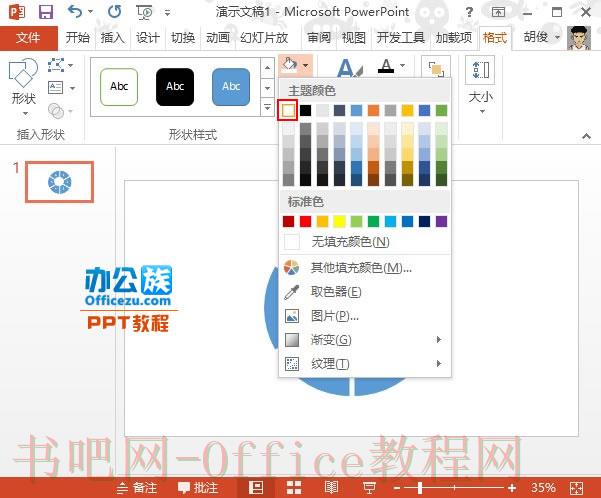Undo the last action
The height and width of the screenshot is (498, 601).
point(75,12)
